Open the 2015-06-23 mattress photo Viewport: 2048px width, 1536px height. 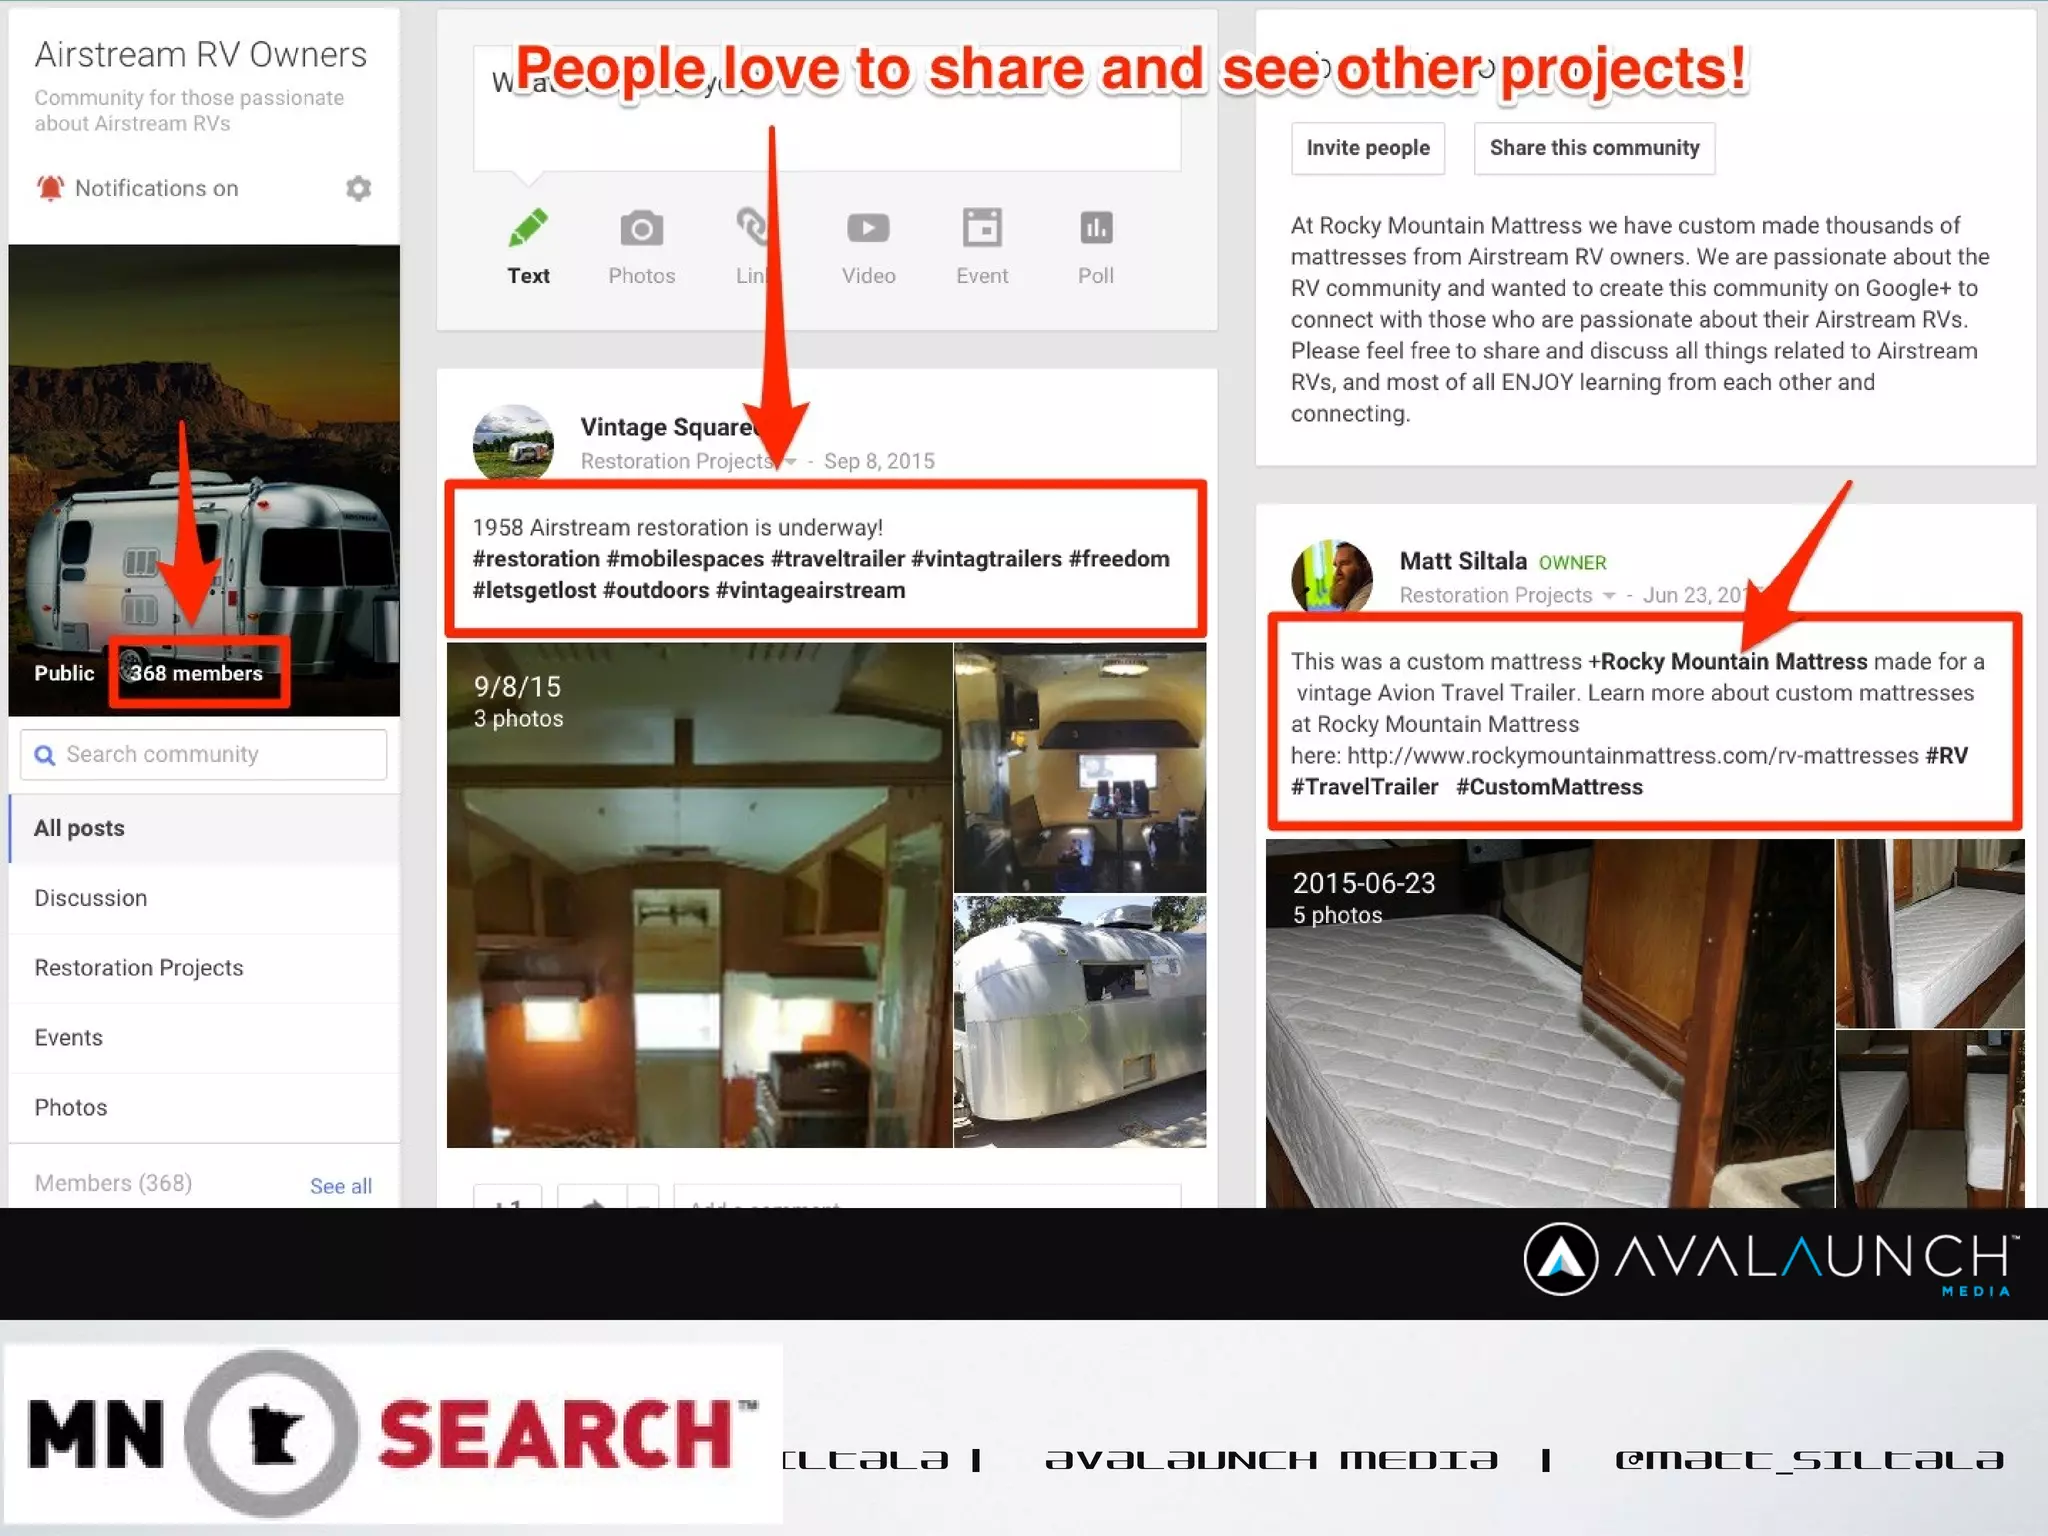(x=1550, y=1023)
